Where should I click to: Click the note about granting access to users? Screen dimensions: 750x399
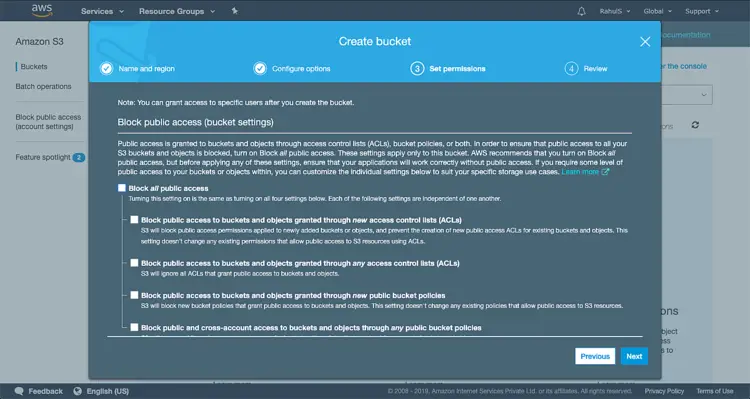tap(236, 102)
